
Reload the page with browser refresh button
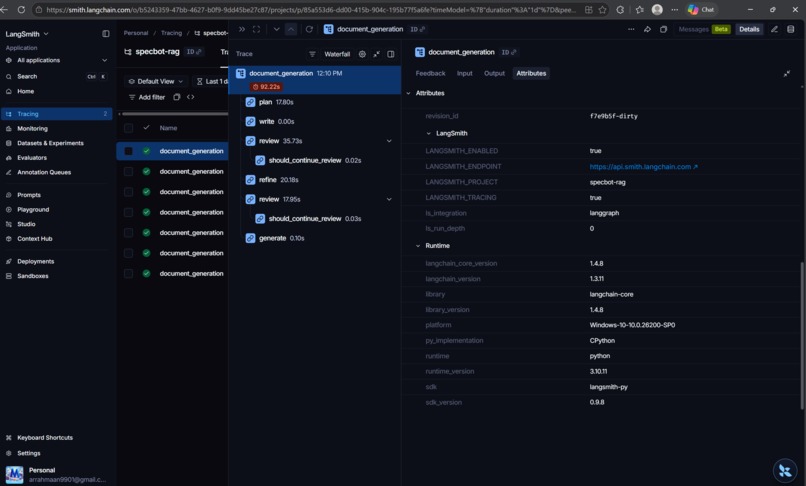pos(21,9)
